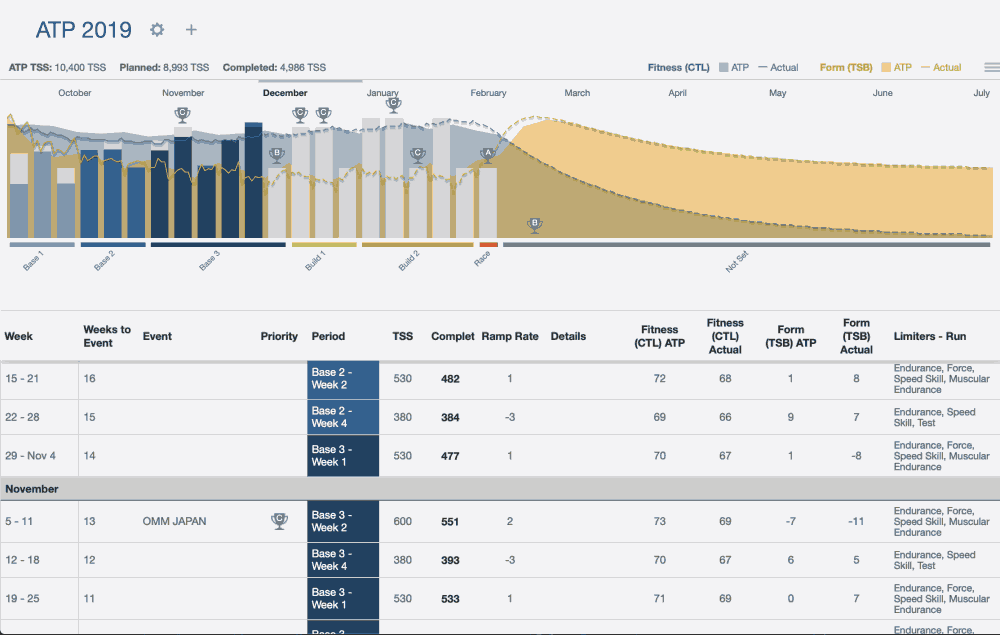
Task: Click the November month divider row
Action: 500,489
